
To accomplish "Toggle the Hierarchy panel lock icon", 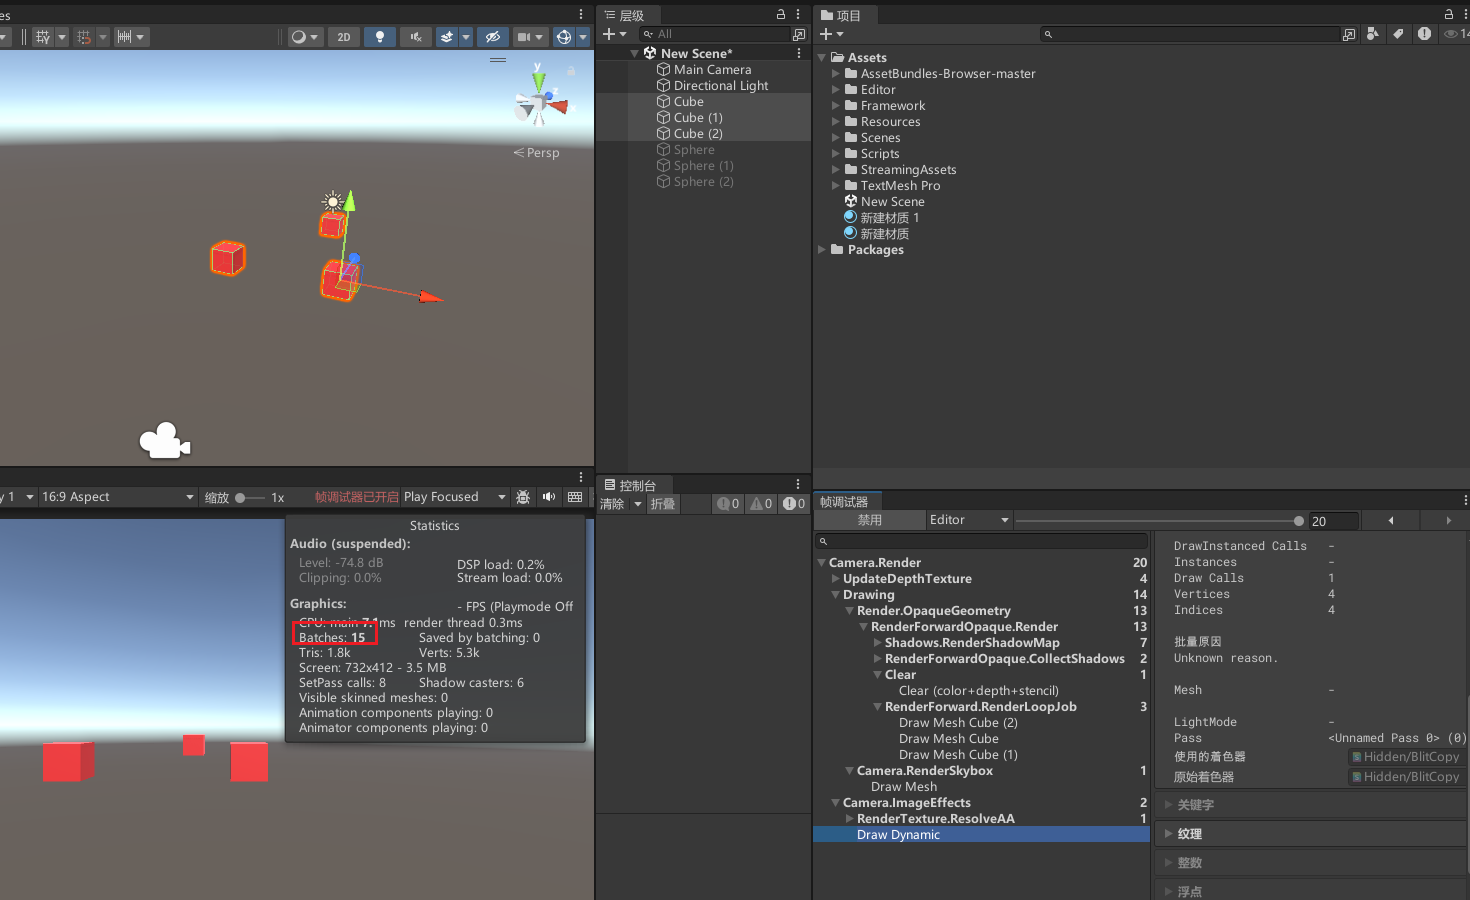I will point(781,15).
